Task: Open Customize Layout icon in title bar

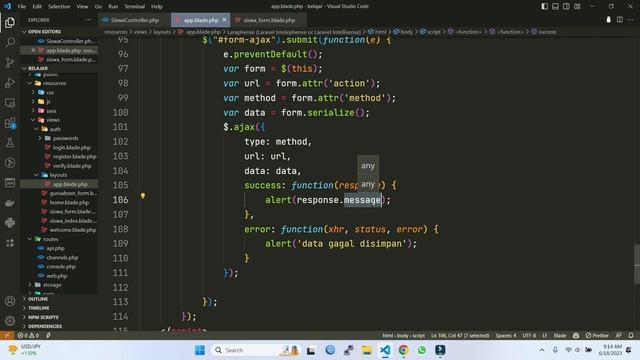Action: (577, 6)
